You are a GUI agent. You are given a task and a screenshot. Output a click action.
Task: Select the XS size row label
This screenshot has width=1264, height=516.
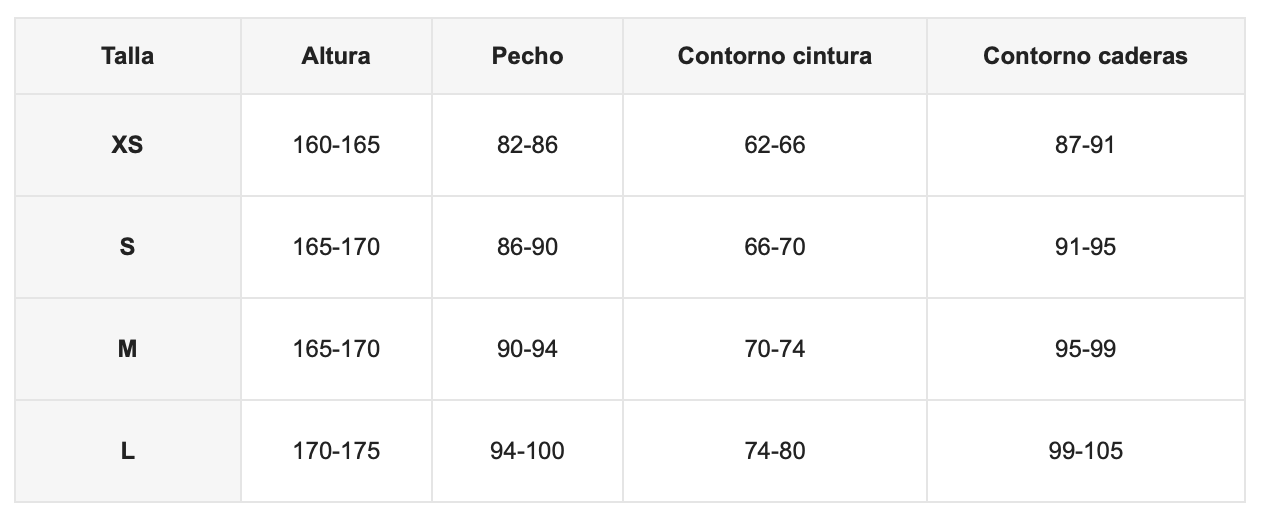[127, 145]
